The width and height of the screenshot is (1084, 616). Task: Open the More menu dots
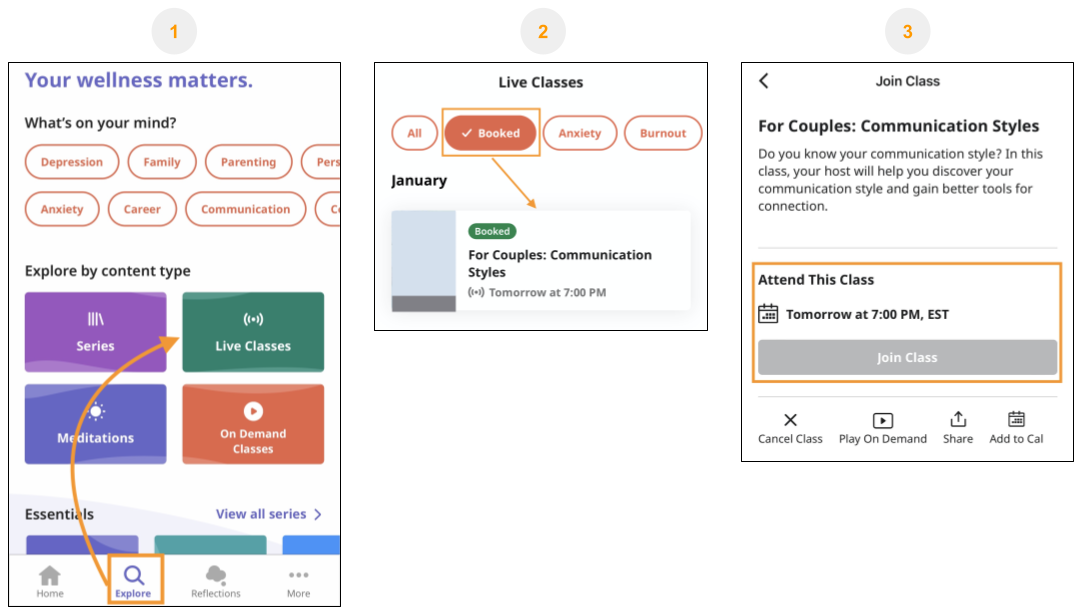point(298,575)
